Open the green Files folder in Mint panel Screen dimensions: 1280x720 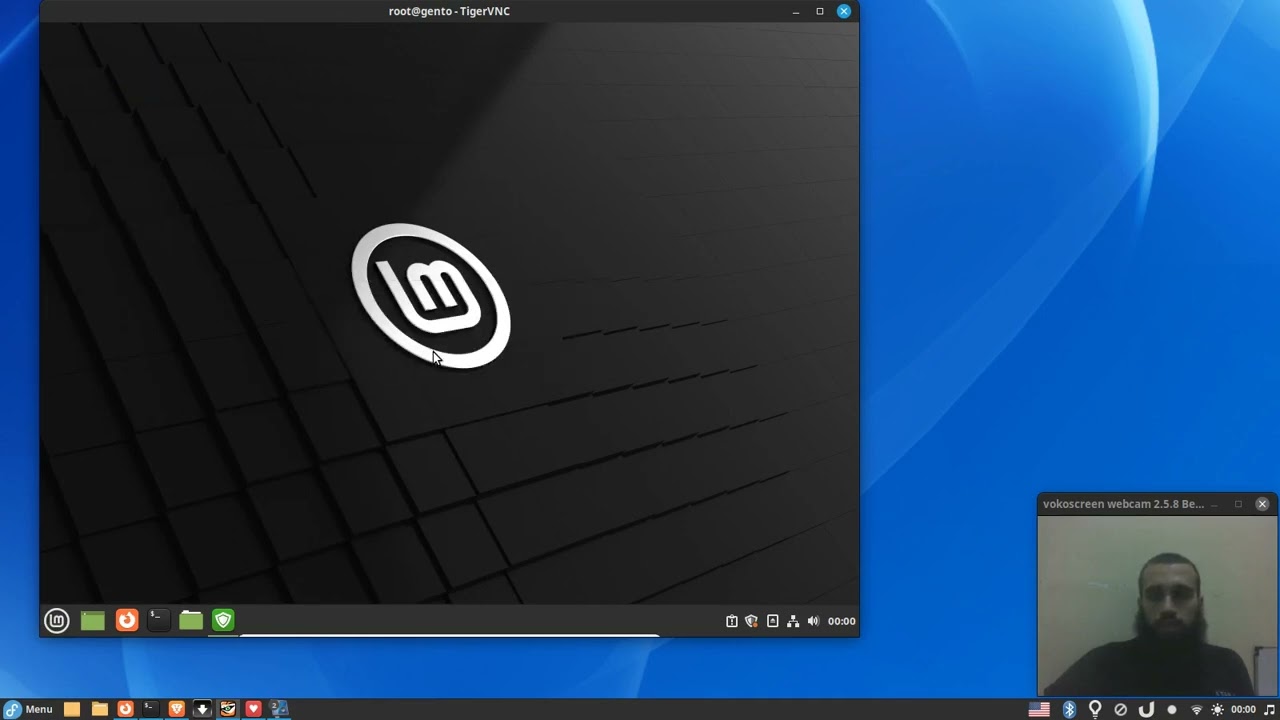point(191,621)
